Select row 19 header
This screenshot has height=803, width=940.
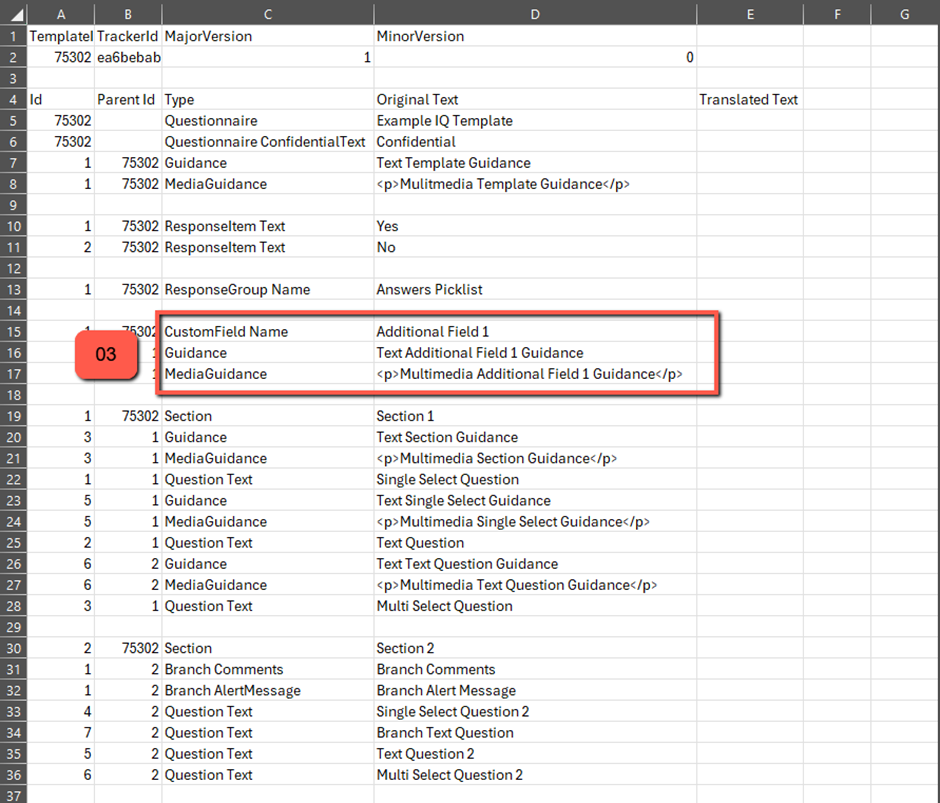(12, 416)
